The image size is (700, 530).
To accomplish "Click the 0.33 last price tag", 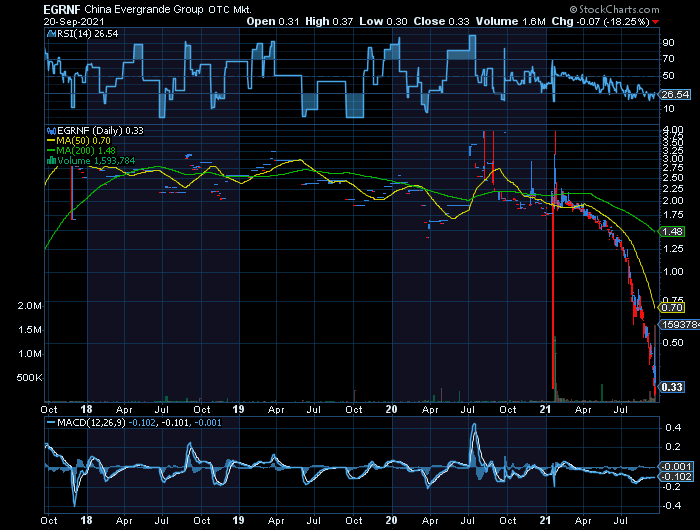I will [x=672, y=387].
